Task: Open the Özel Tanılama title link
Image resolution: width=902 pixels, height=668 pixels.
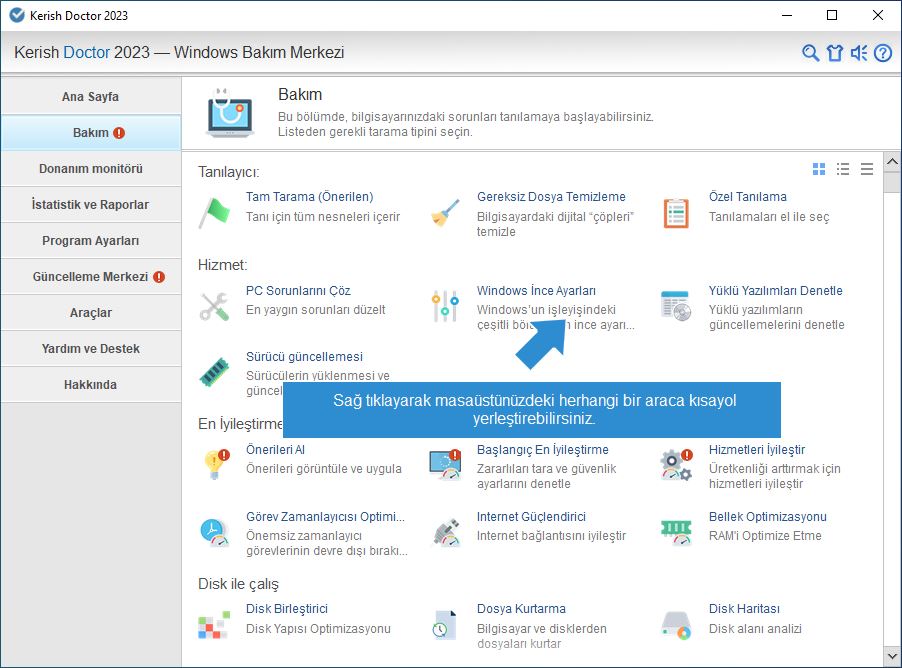Action: 747,197
